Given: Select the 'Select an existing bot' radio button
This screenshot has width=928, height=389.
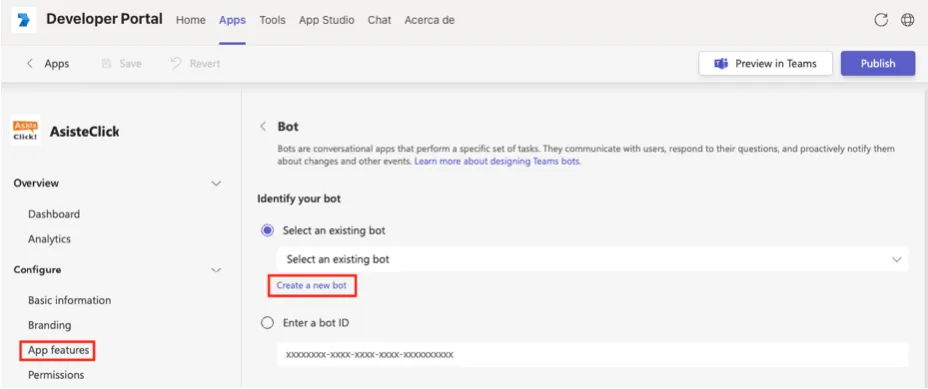Looking at the screenshot, I should point(268,230).
